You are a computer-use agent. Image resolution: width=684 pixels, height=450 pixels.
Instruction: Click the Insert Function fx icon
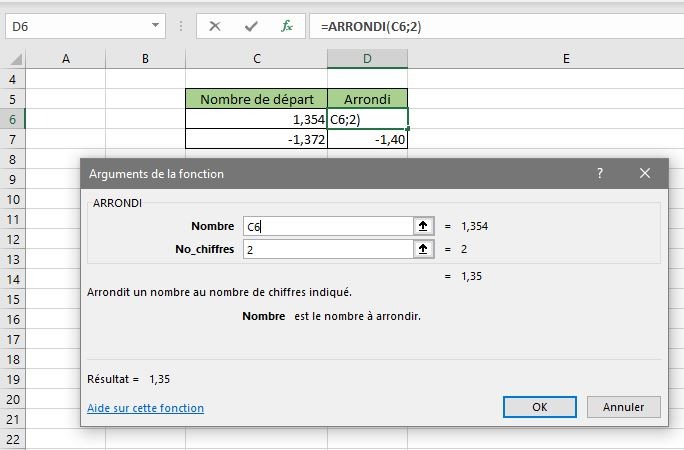tap(287, 27)
